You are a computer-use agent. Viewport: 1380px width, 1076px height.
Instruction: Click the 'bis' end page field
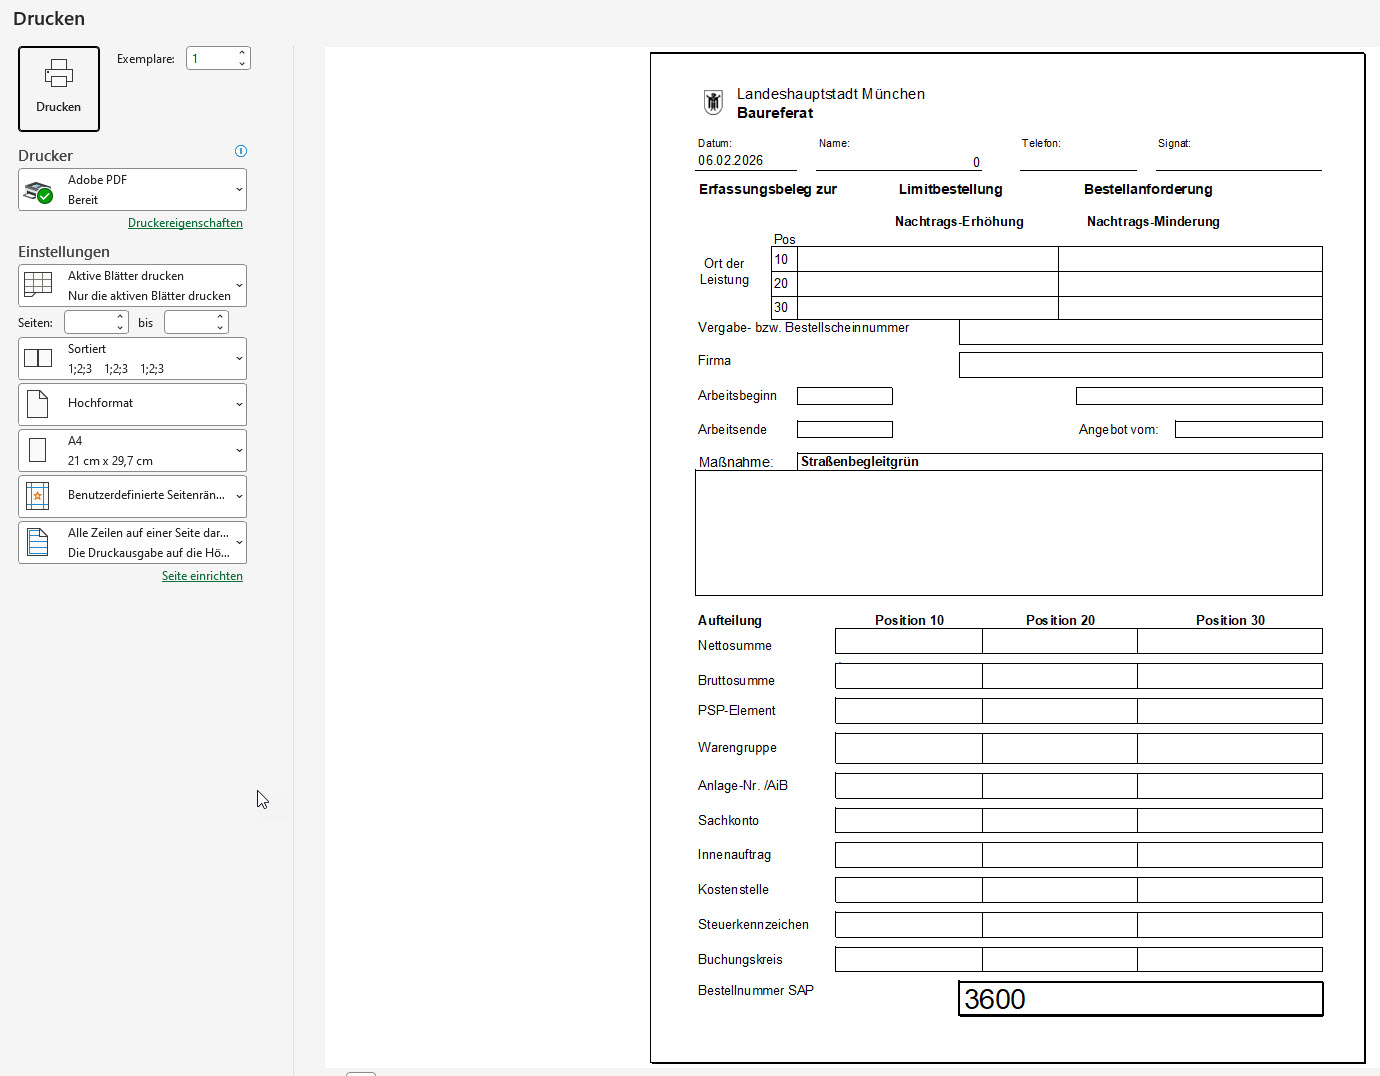click(x=189, y=322)
